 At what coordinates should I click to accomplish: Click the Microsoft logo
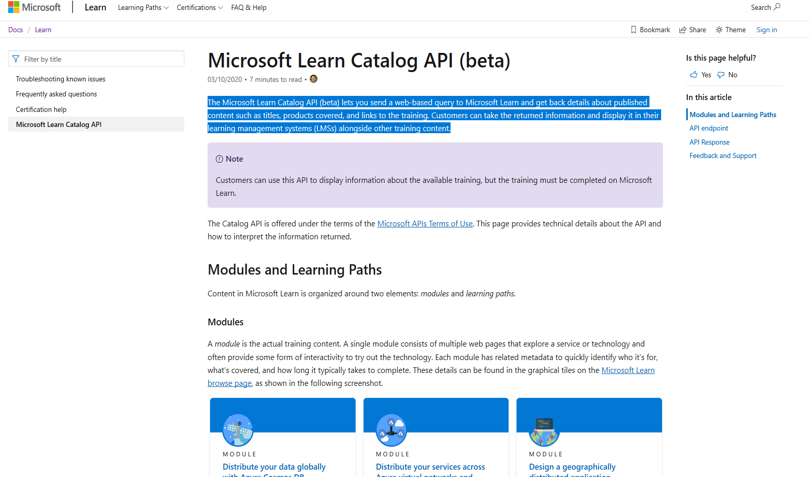[34, 7]
